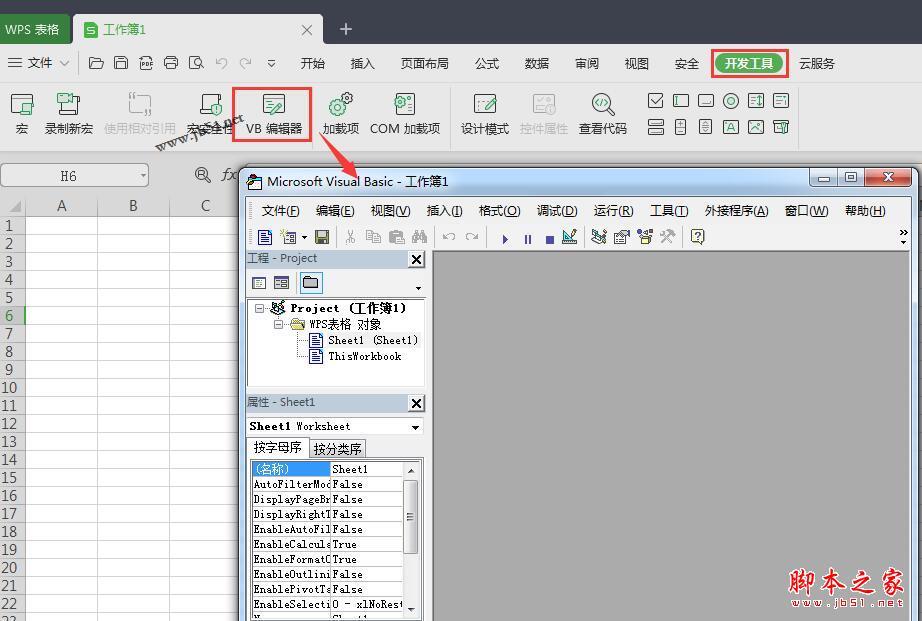
Task: Toggle VB Design Mode triangle-ruler icon
Action: pos(570,237)
